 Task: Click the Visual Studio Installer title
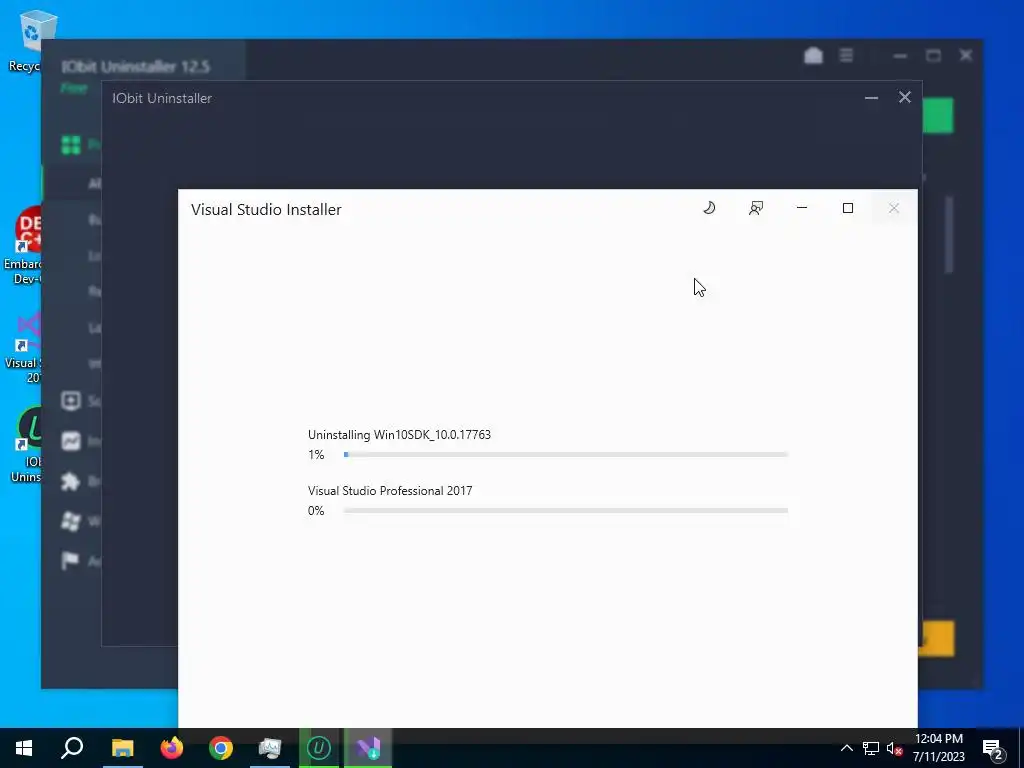tap(266, 210)
